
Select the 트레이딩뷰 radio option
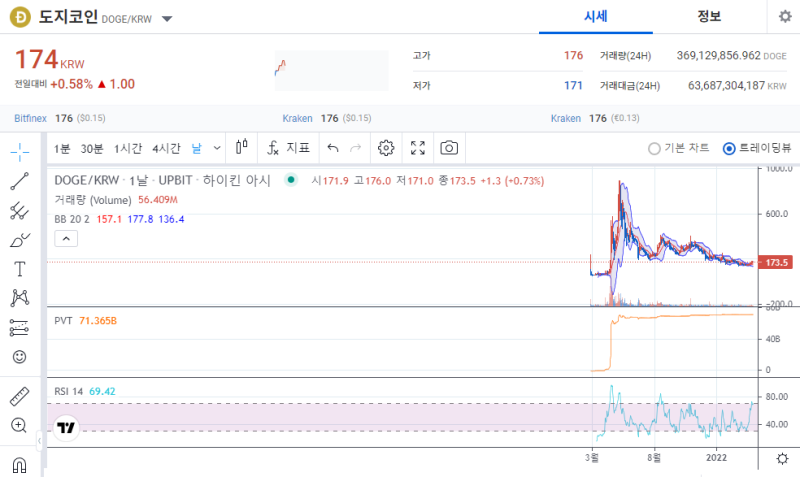pyautogui.click(x=757, y=148)
